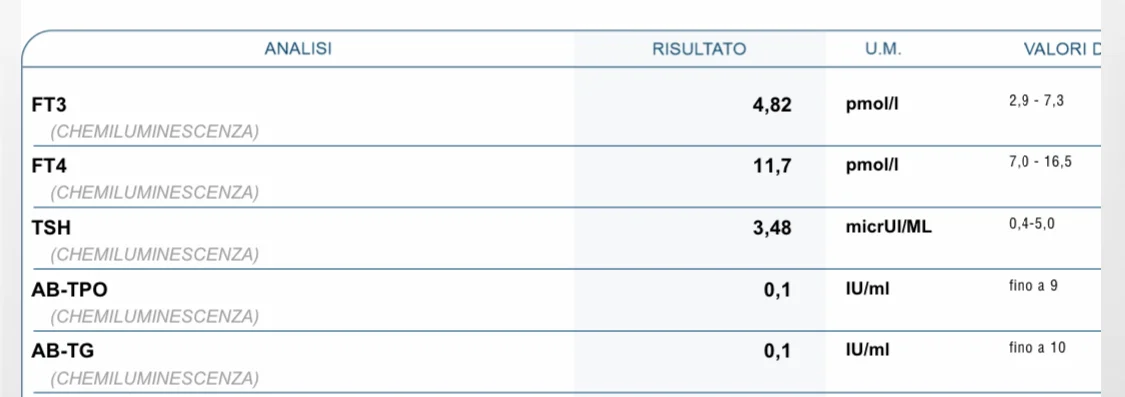Click the TSH reference range 0,4-5,0

point(1032,224)
